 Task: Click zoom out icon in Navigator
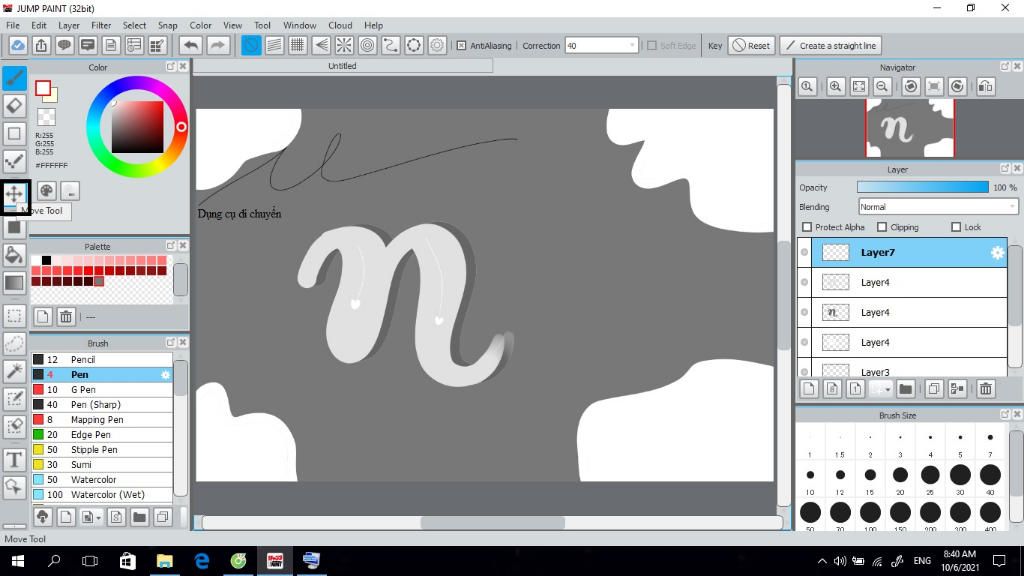(882, 86)
